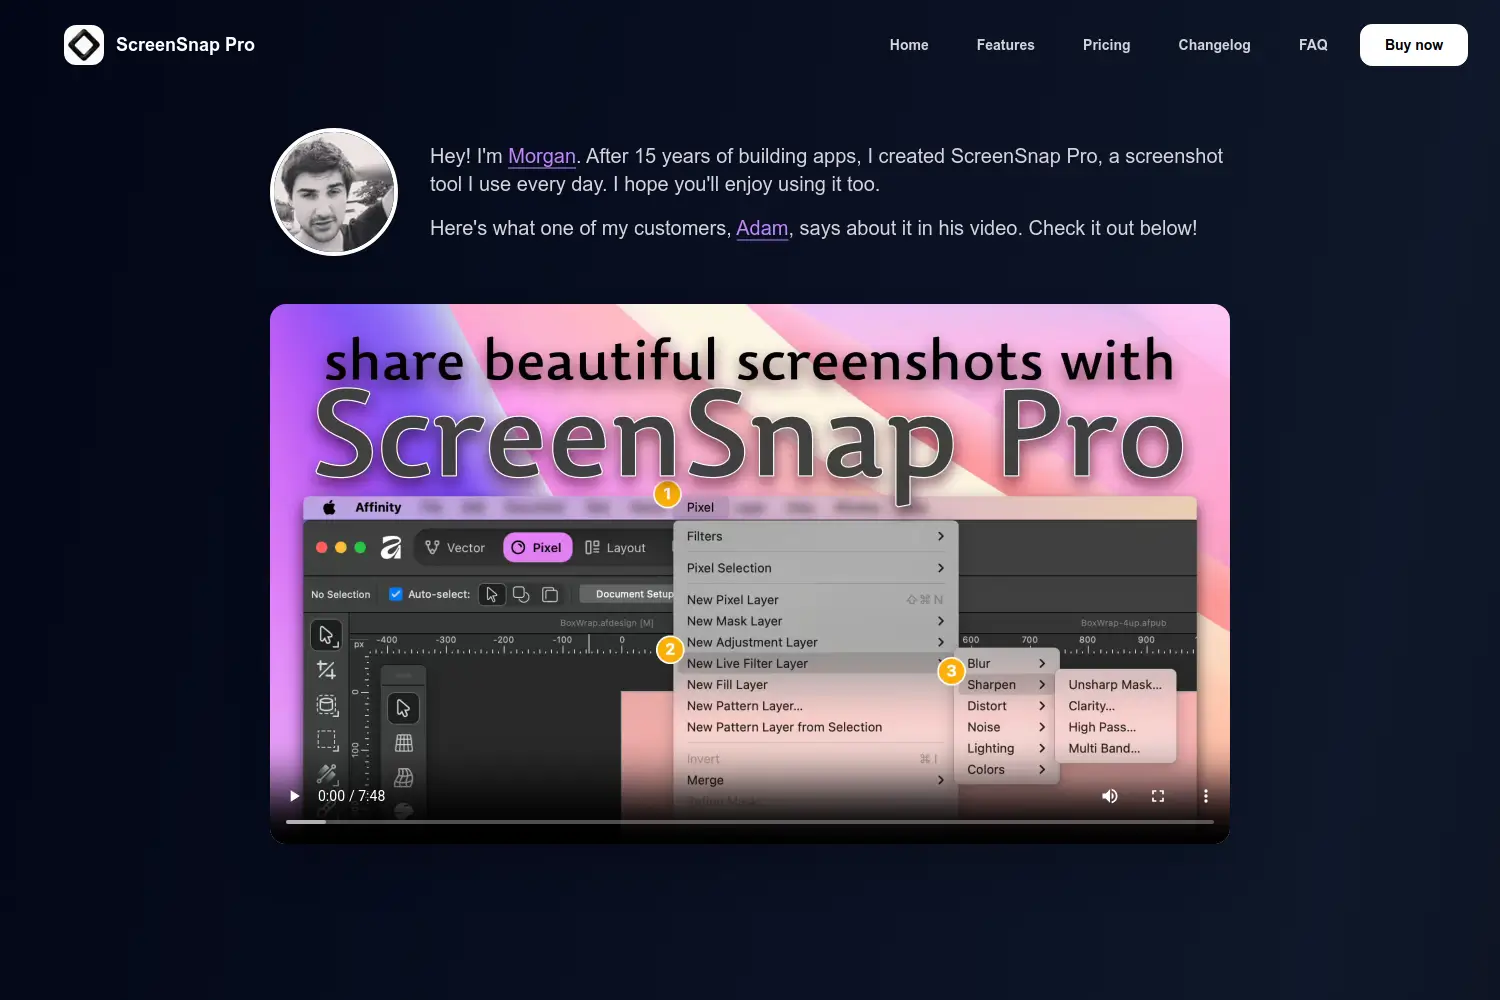Select the arrow tool in the floating panel
This screenshot has height=1000, width=1500.
[x=403, y=708]
